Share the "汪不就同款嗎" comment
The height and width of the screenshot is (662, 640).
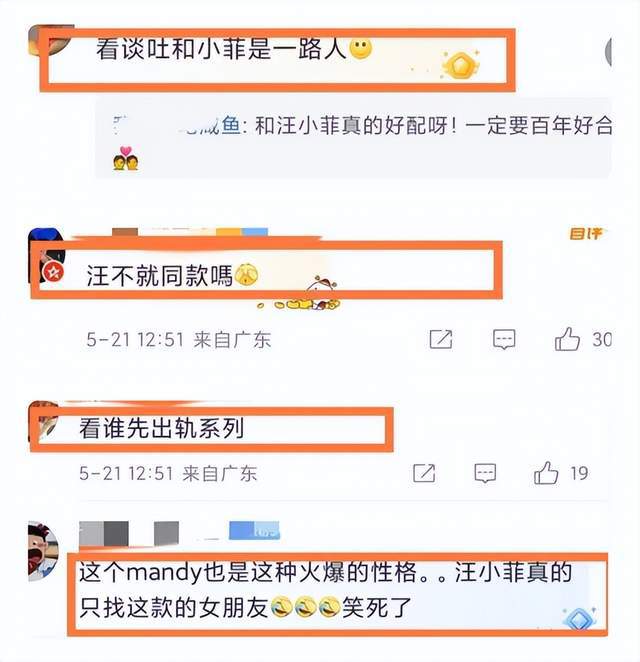point(441,339)
